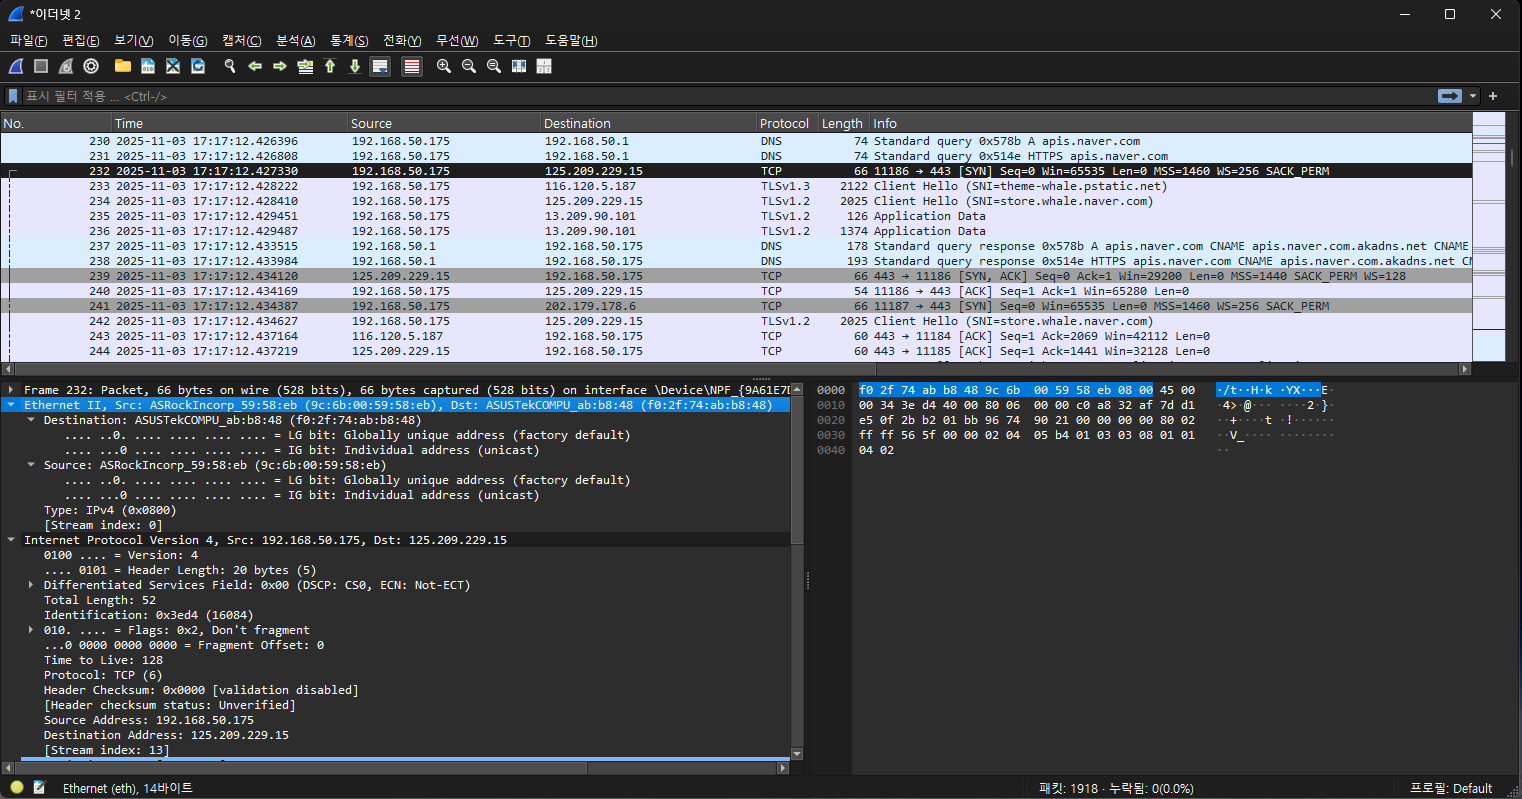The image size is (1522, 799).
Task: Click the Protocol column header
Action: [x=784, y=123]
